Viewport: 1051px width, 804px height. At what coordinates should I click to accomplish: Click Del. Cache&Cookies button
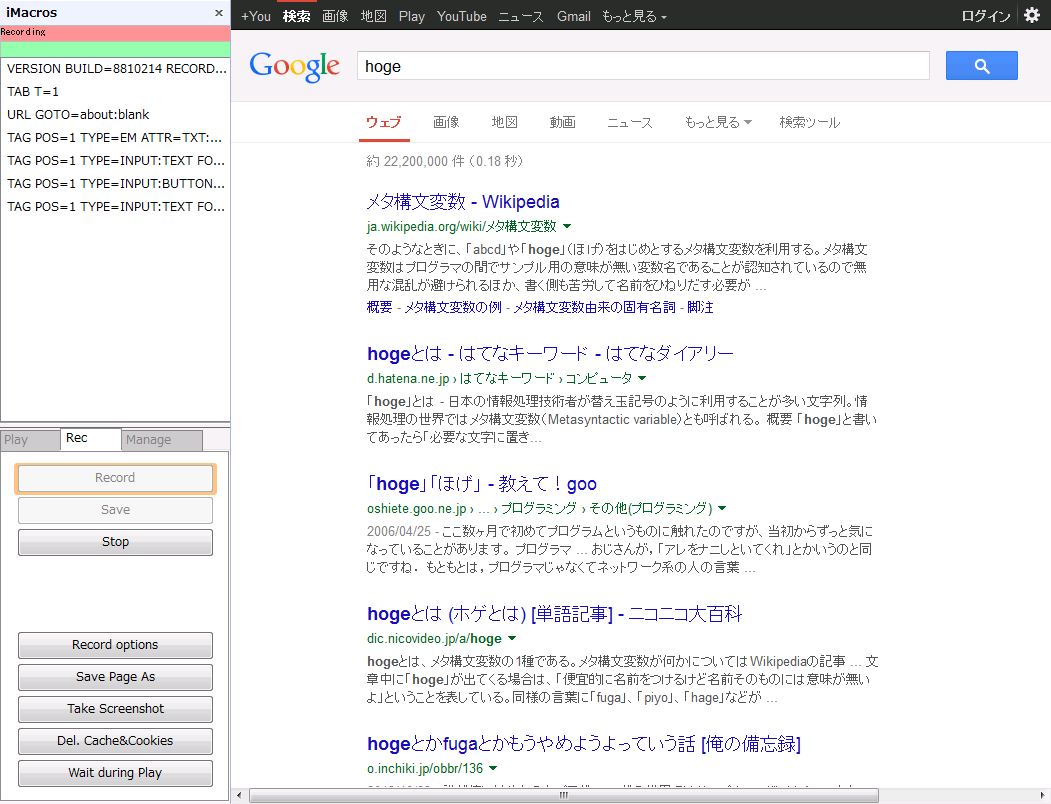click(115, 741)
